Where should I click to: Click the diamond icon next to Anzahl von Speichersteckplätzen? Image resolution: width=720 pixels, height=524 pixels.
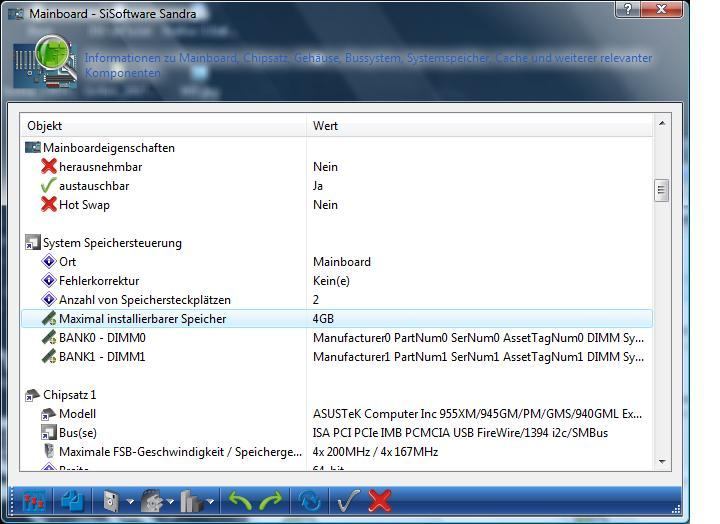tap(49, 299)
